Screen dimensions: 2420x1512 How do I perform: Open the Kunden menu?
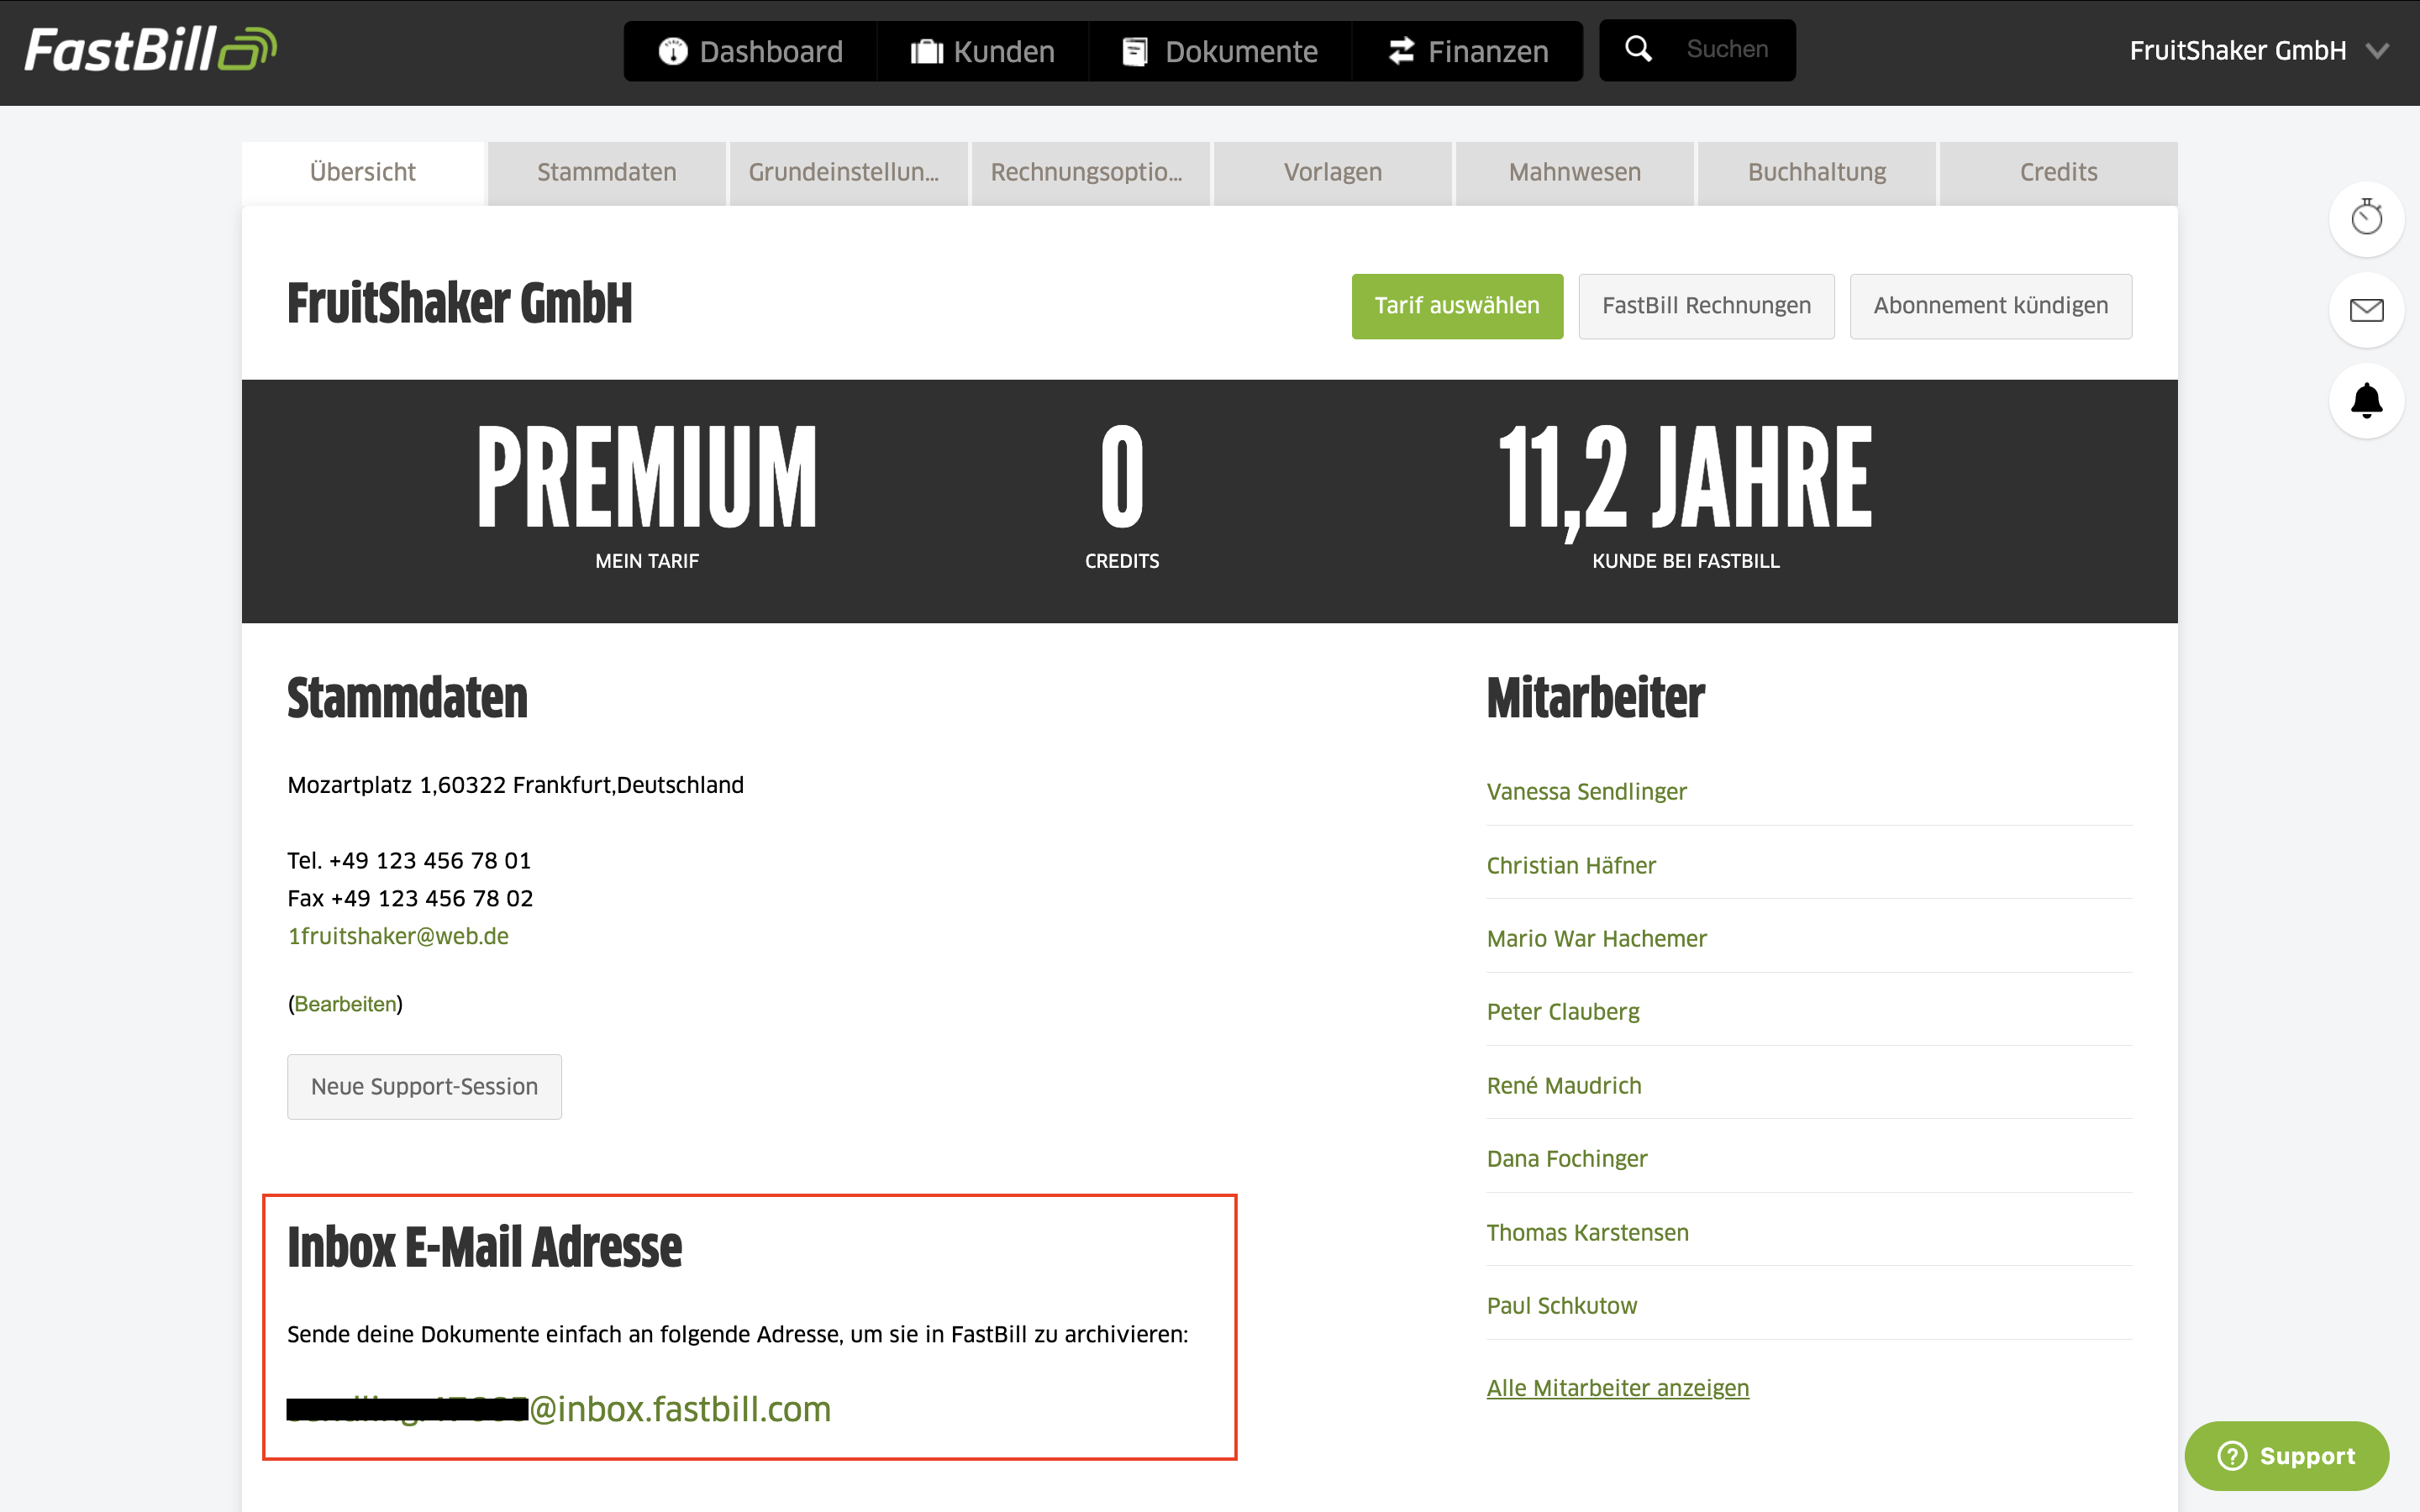(983, 51)
